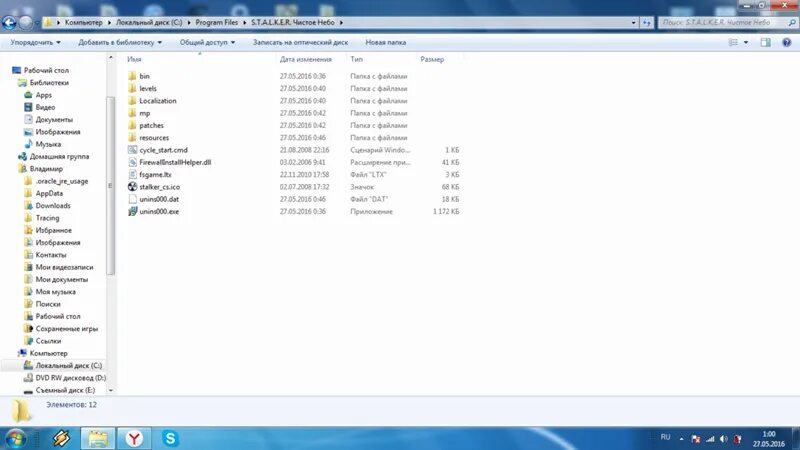Open the clock showing 1:00 27.05.2016
Viewport: 800px width, 450px height.
point(768,439)
